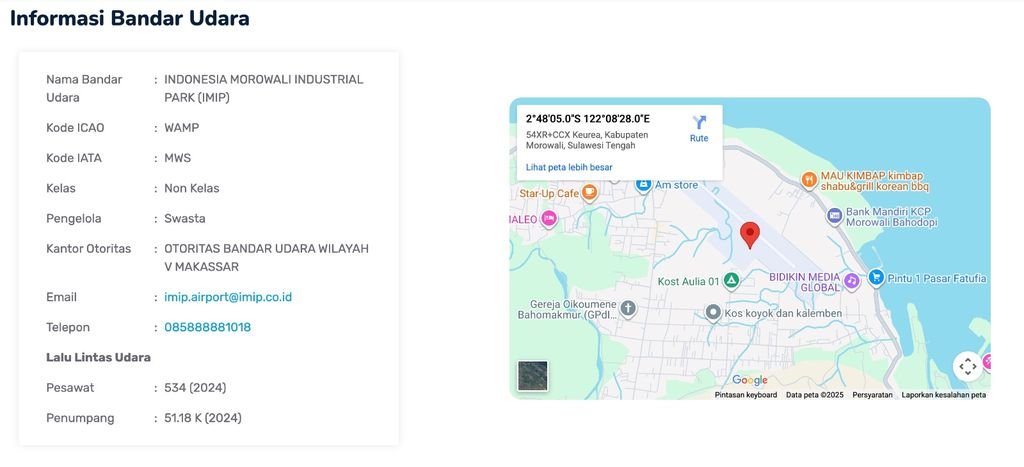This screenshot has height=467, width=1024.
Task: Click Gereja Oikoumene church map icon
Action: [x=627, y=308]
